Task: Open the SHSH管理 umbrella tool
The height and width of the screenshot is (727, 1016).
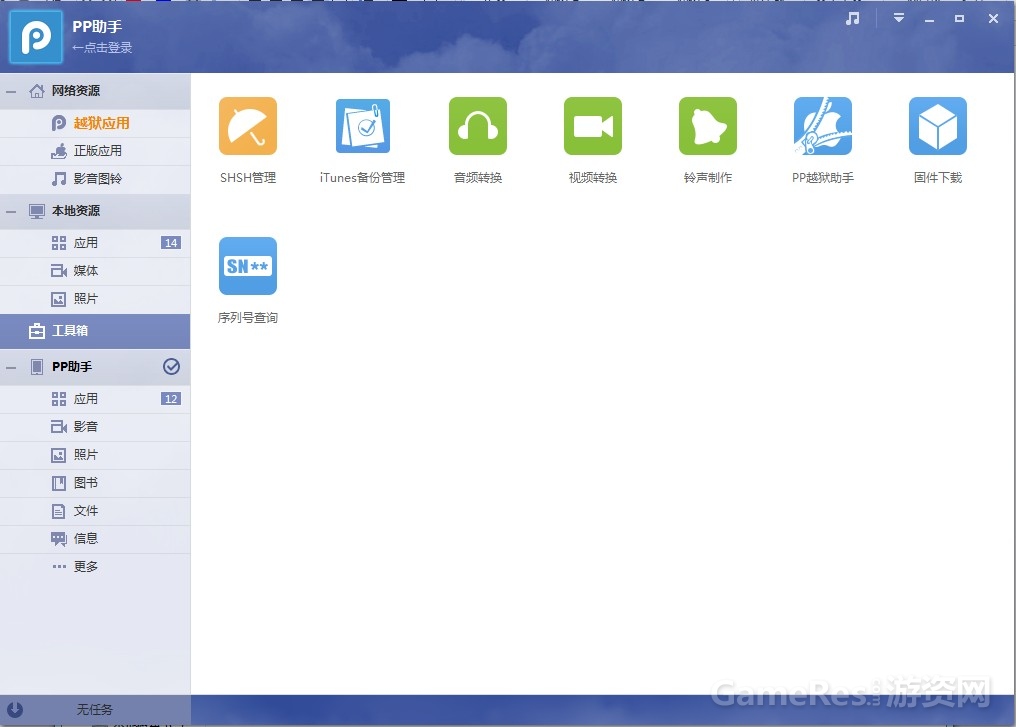Action: [248, 126]
